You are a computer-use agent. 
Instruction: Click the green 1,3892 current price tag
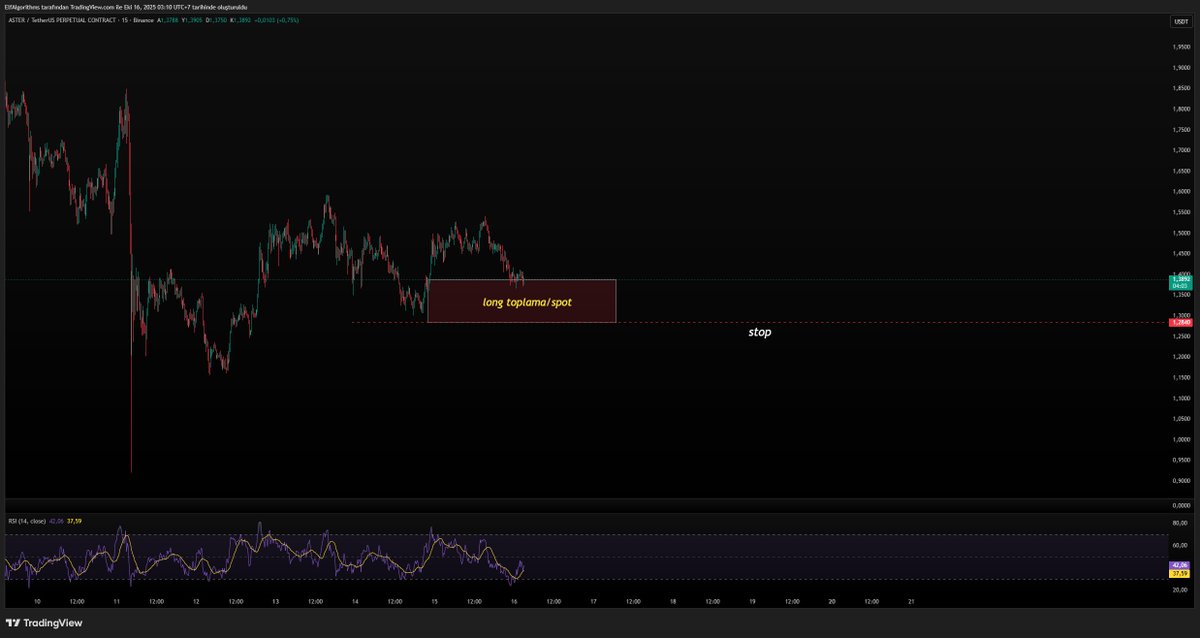click(x=1180, y=282)
